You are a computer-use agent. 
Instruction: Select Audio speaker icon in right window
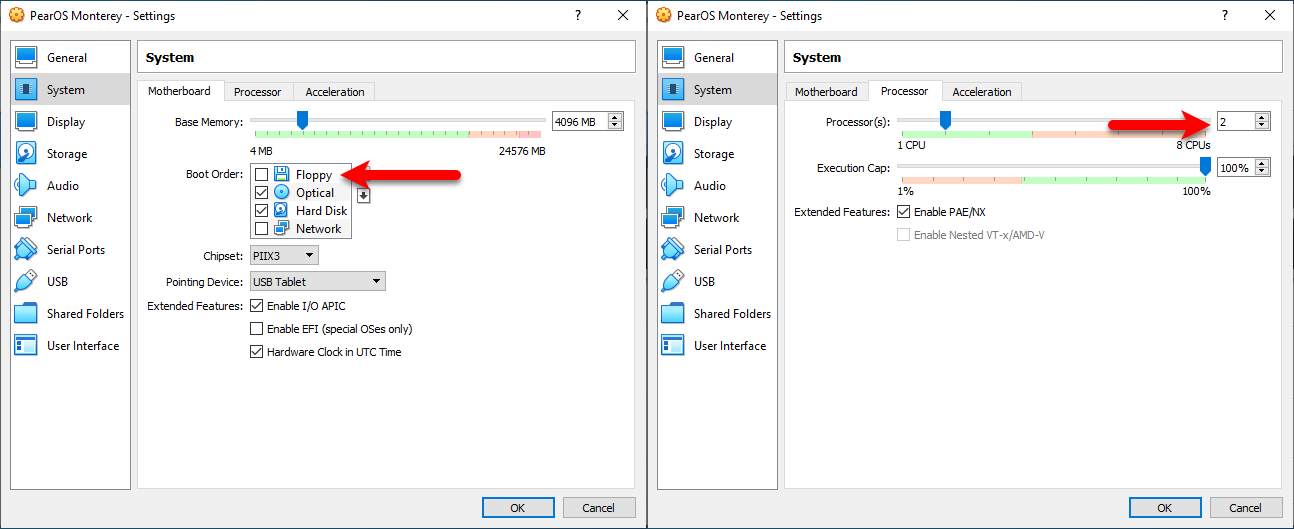[673, 185]
